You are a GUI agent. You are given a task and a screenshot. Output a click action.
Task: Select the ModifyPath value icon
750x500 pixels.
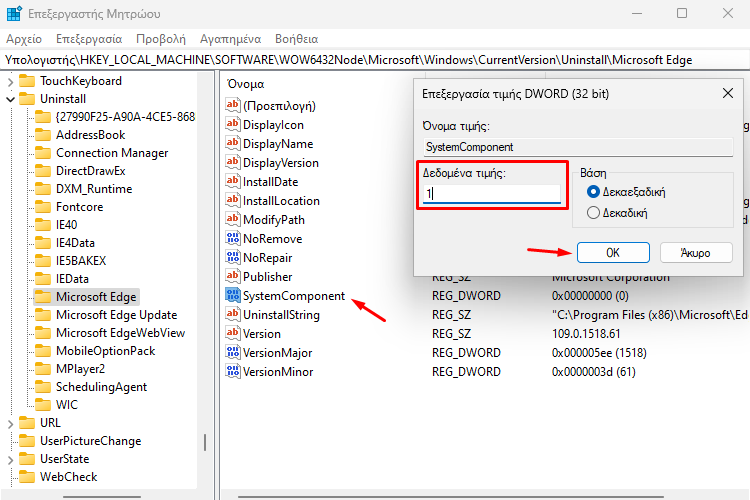232,220
